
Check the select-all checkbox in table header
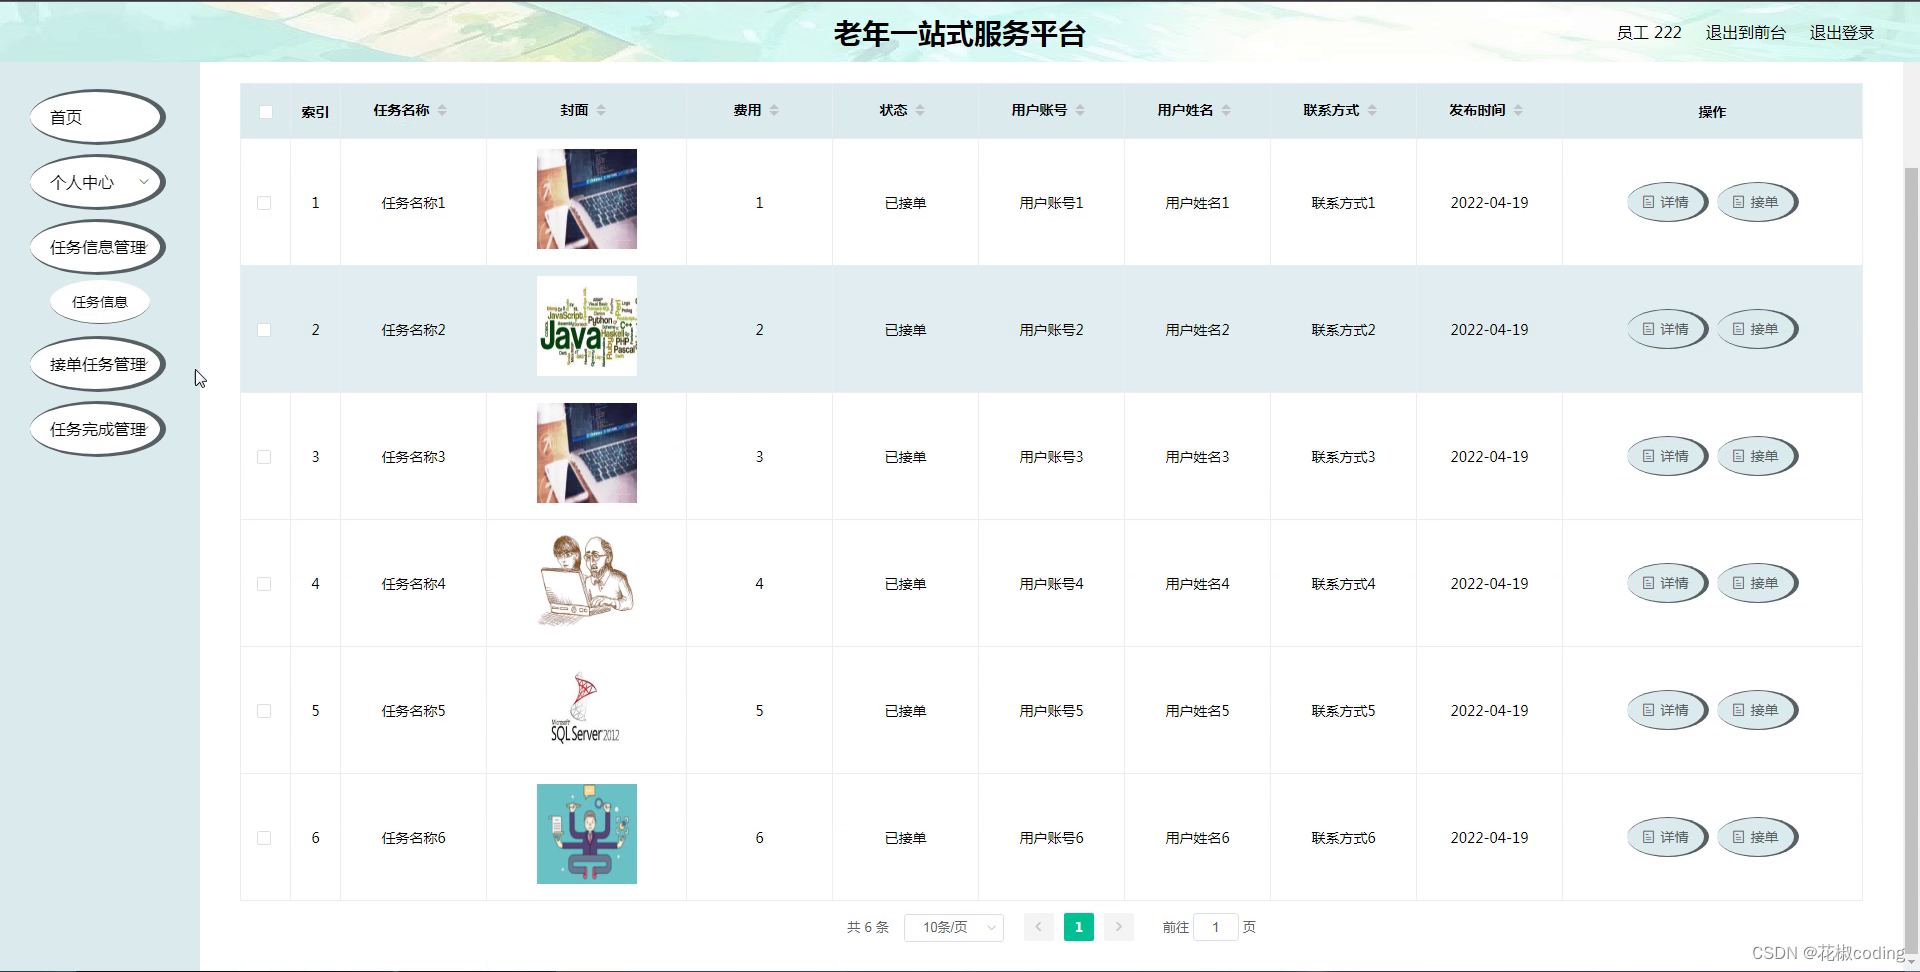point(265,112)
